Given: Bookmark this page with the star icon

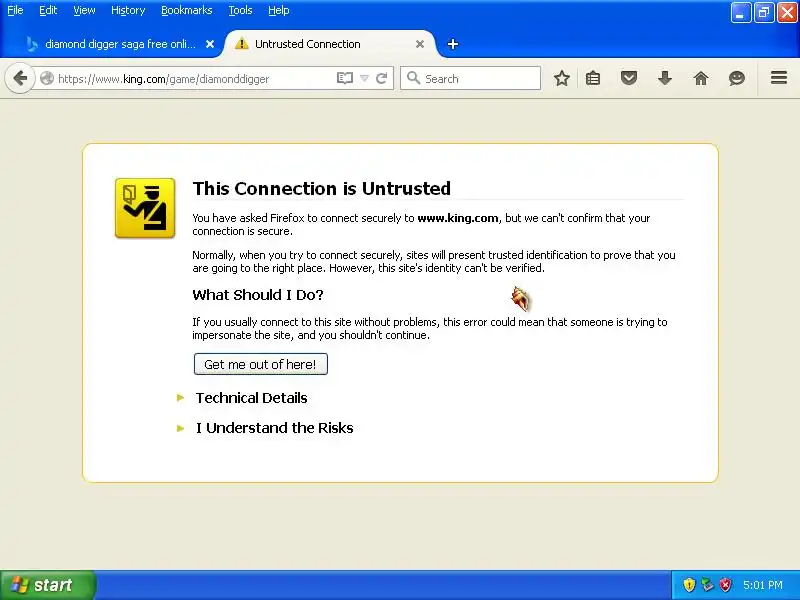Looking at the screenshot, I should [562, 79].
